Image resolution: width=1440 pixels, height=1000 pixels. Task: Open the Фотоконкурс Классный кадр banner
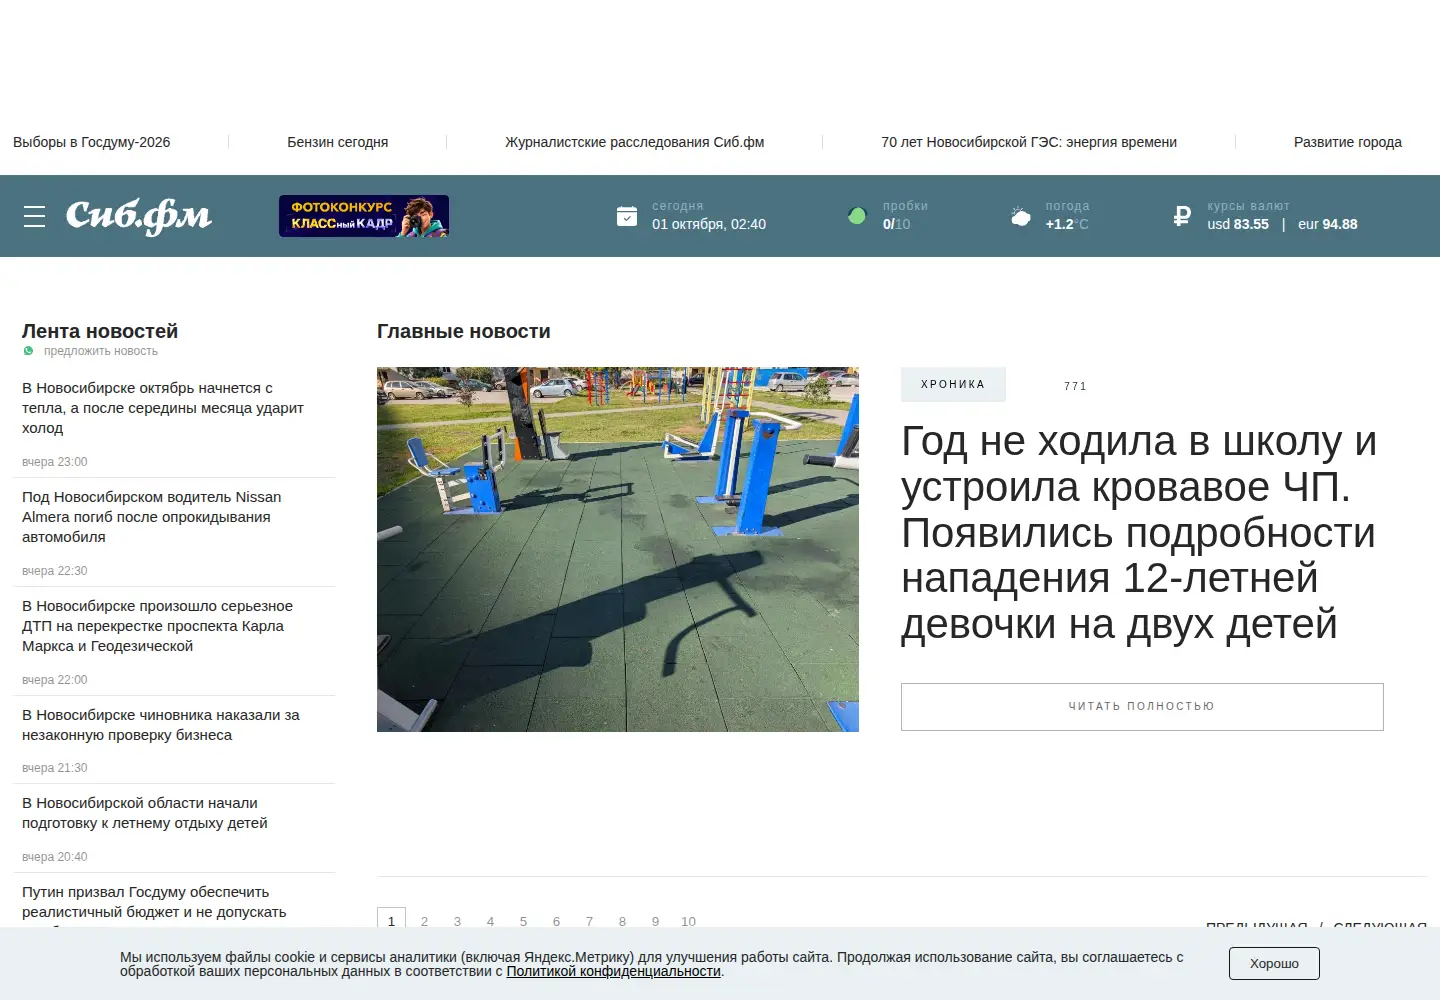364,216
